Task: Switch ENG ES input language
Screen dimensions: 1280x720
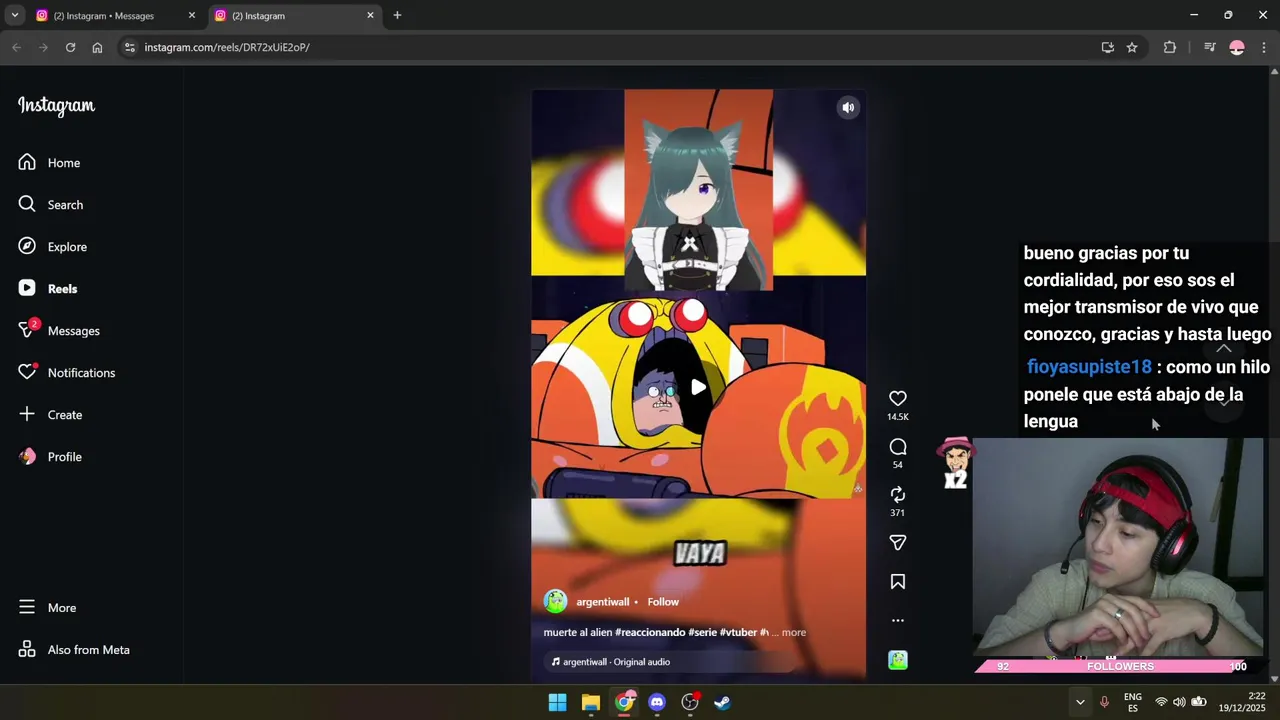Action: pyautogui.click(x=1133, y=702)
